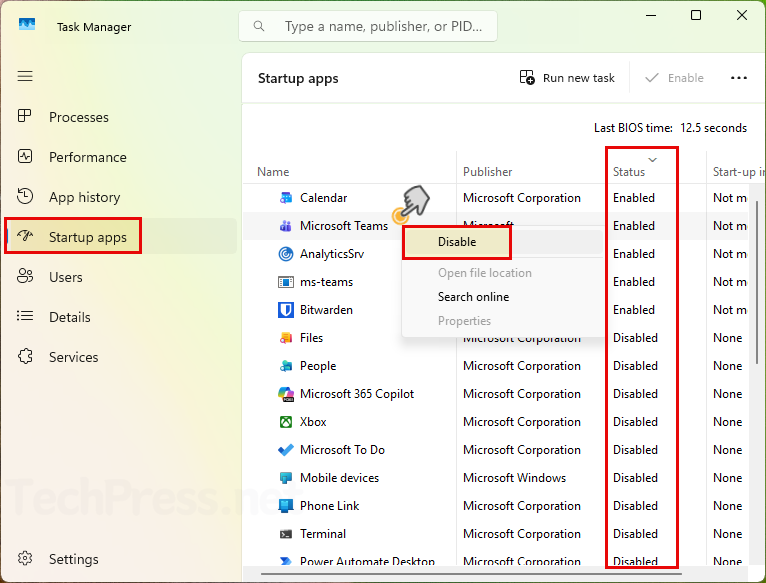Viewport: 766px width, 583px height.
Task: Click the Terminal app icon
Action: 286,534
